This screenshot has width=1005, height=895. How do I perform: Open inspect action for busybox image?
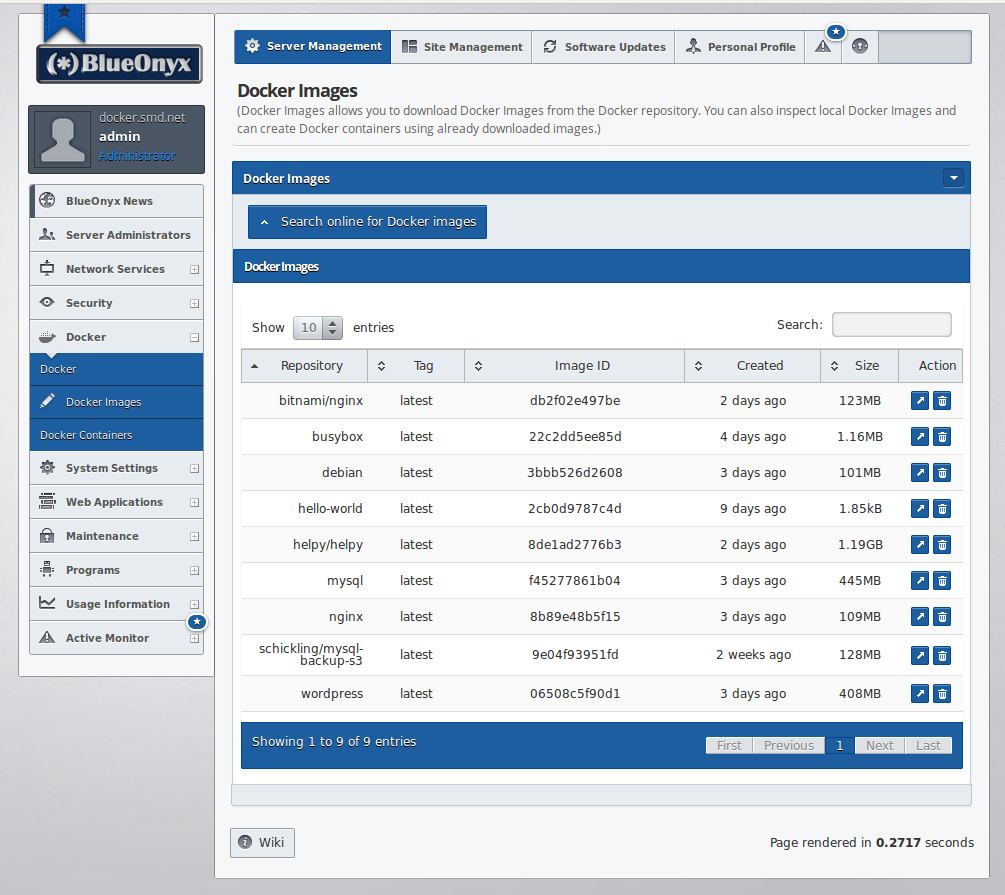click(x=920, y=437)
